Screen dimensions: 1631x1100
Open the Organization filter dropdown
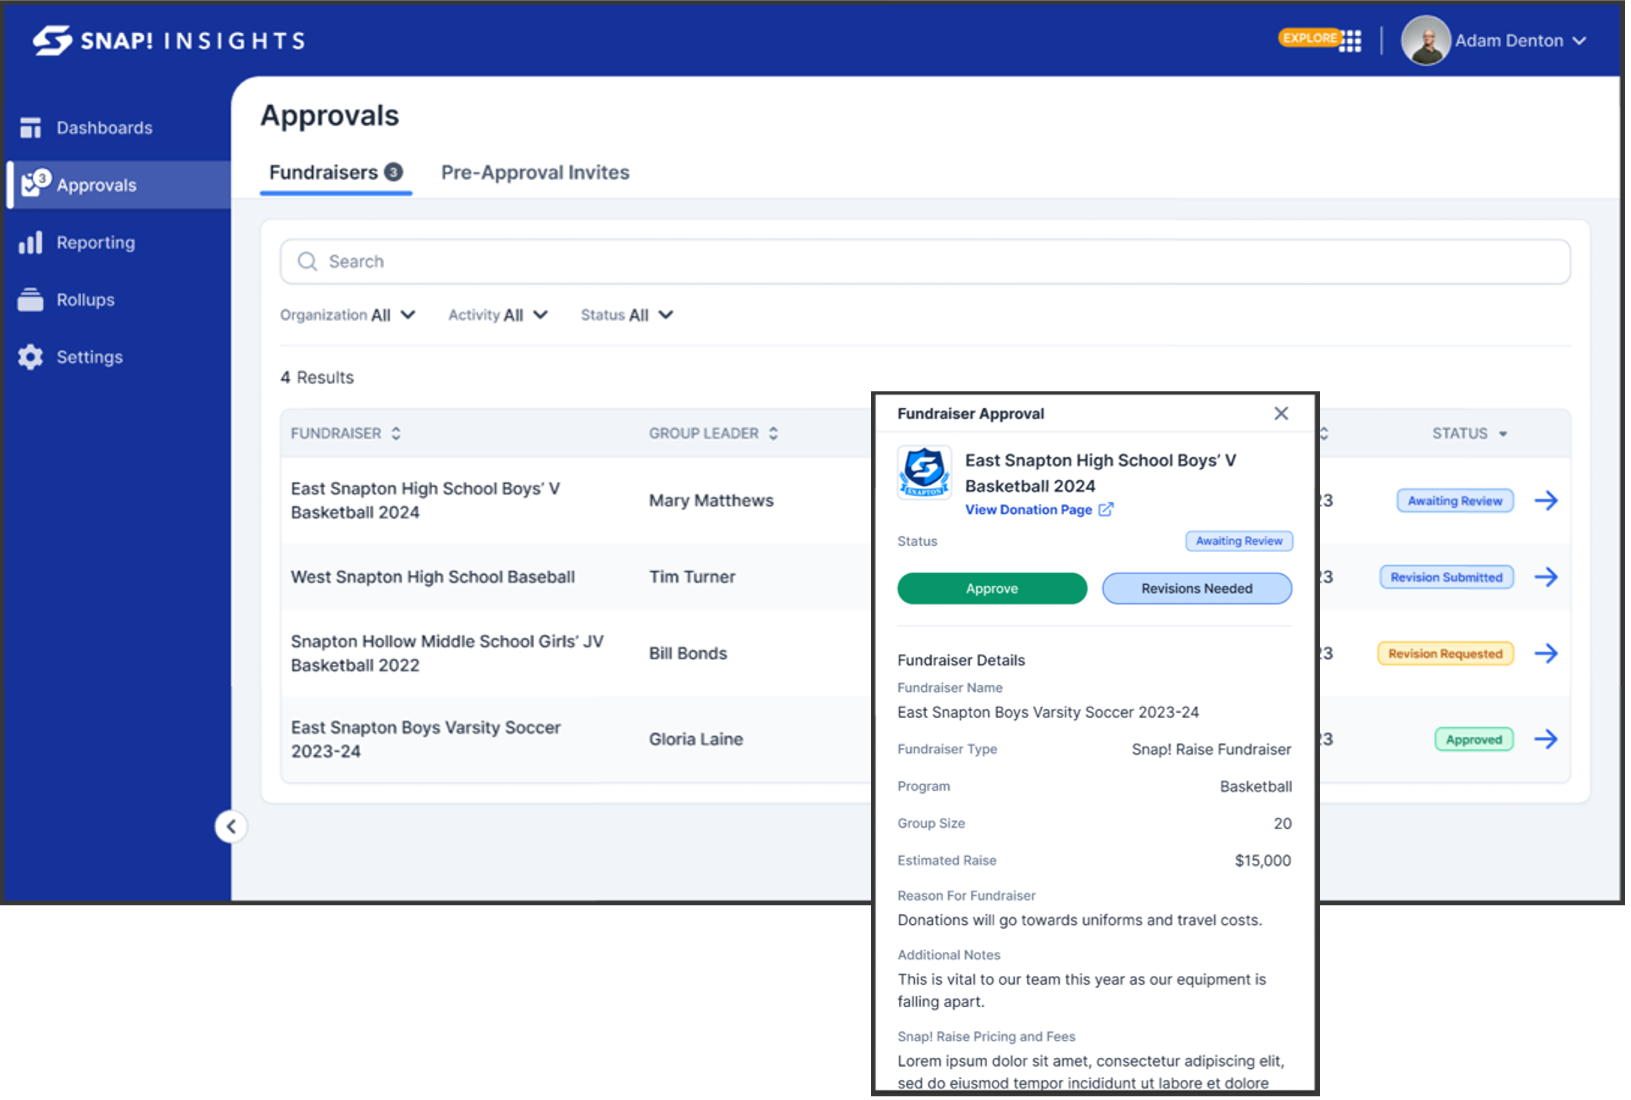[348, 314]
